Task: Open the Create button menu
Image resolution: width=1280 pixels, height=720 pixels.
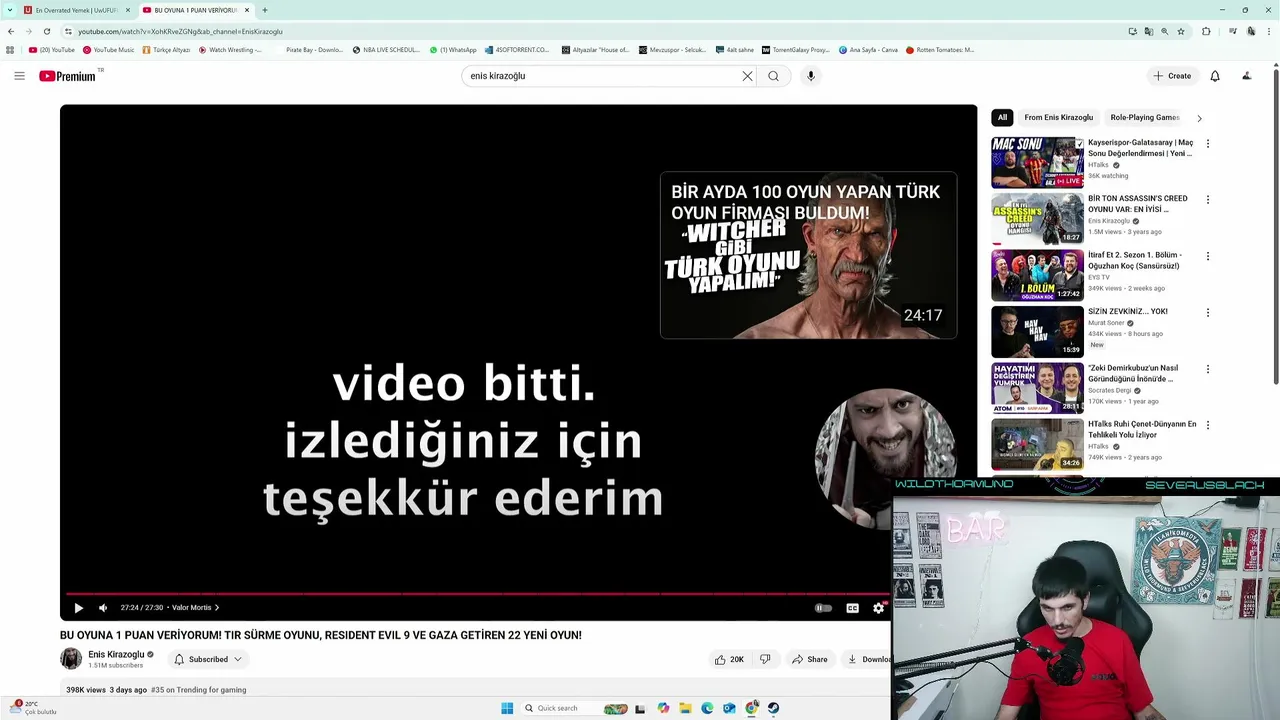Action: (x=1172, y=76)
